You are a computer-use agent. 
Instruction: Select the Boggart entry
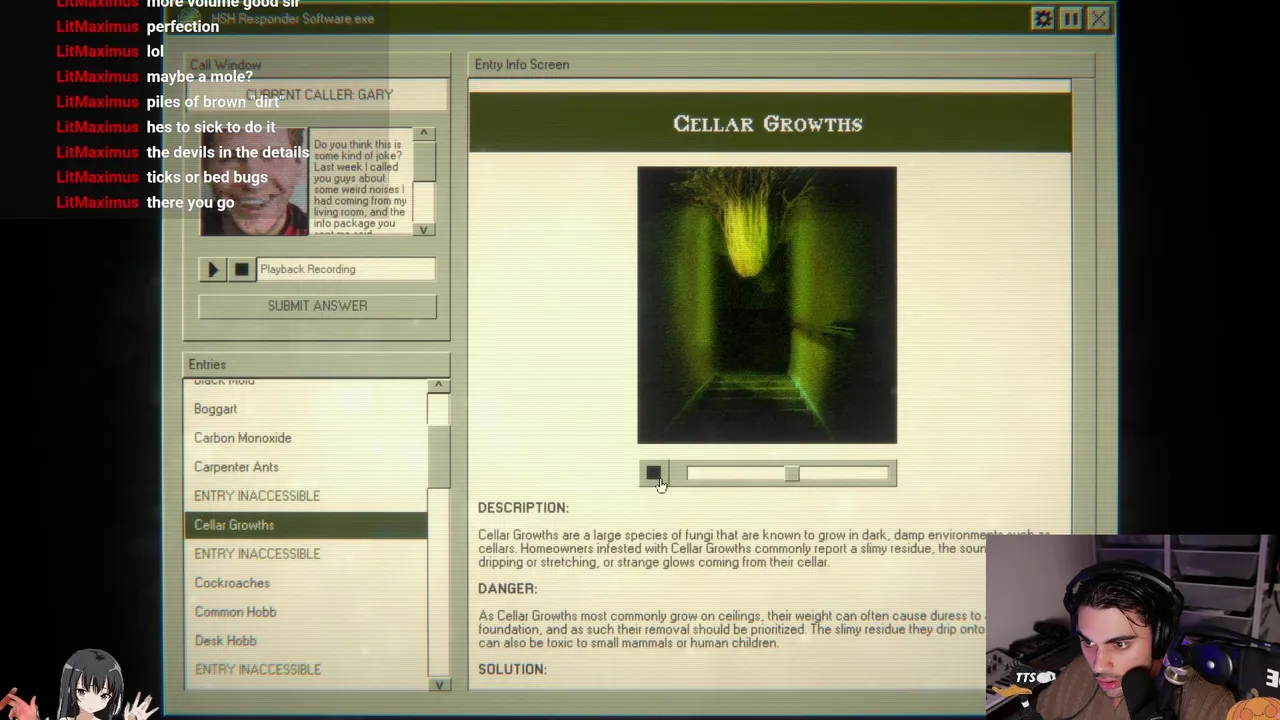[305, 409]
